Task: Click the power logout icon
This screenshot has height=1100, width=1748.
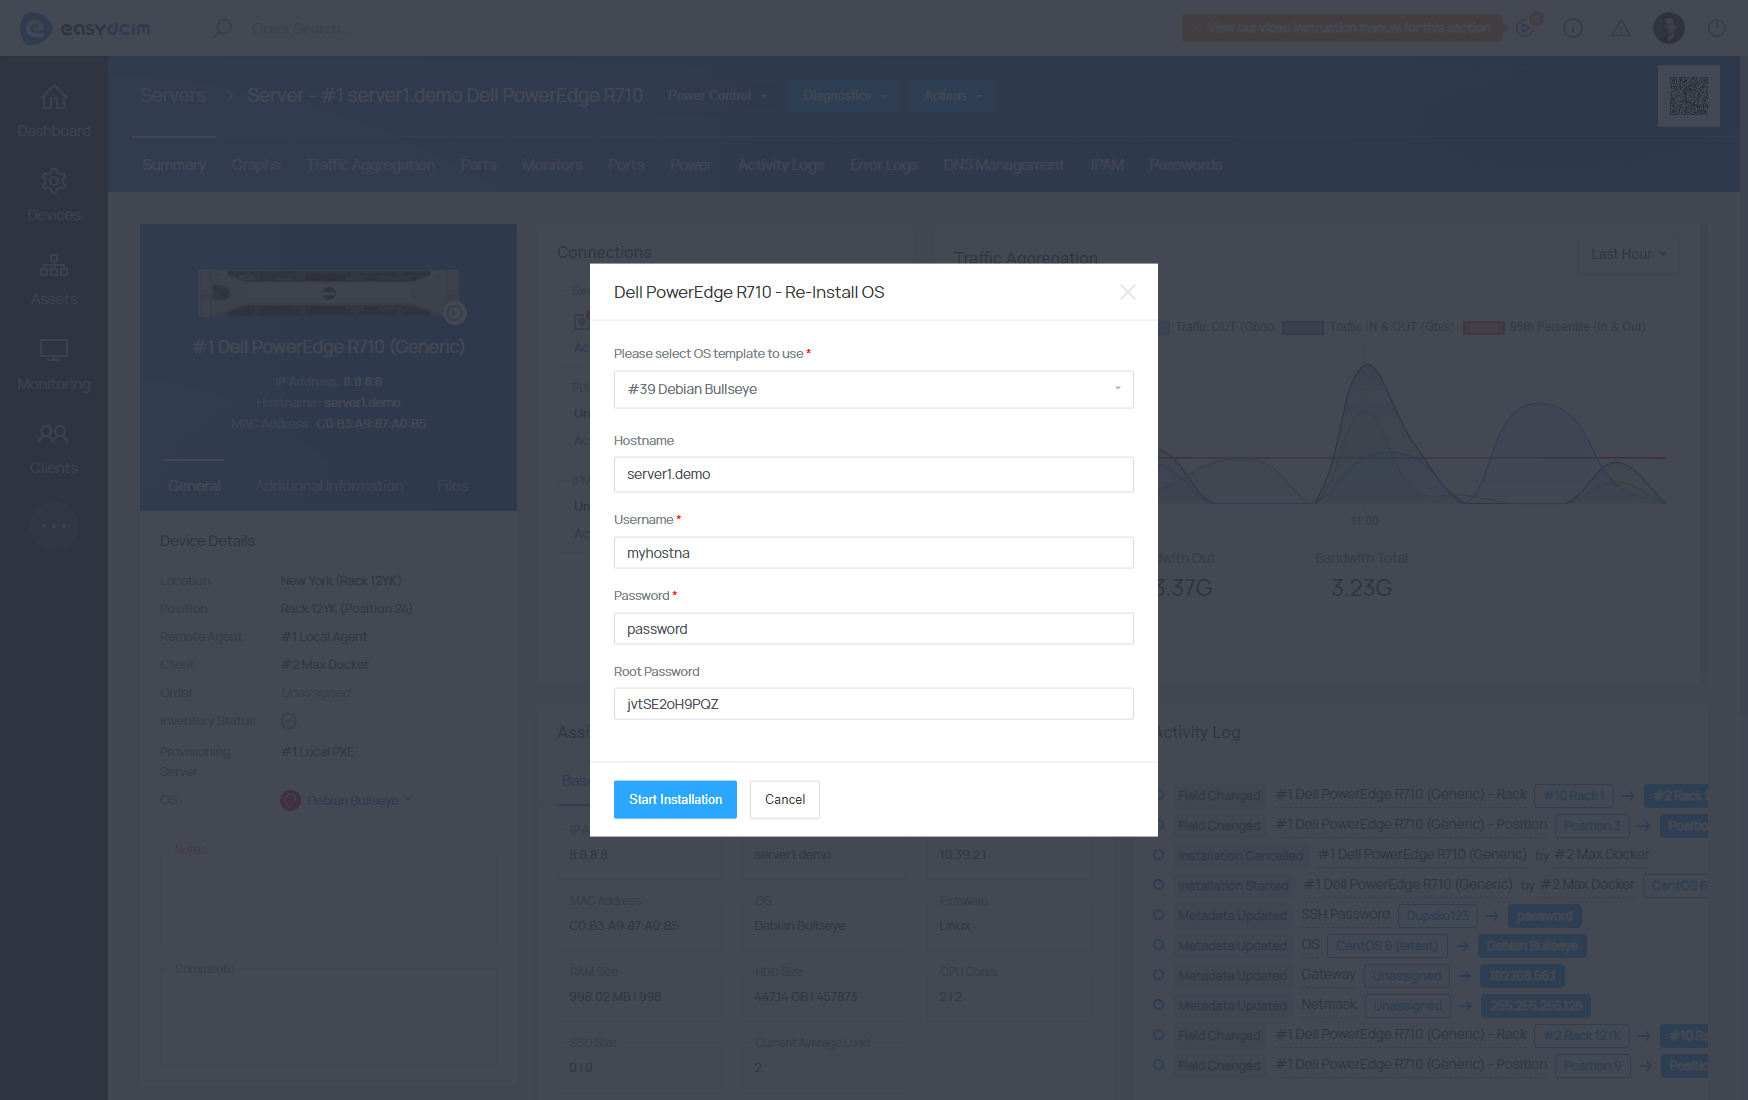Action: 1716,28
